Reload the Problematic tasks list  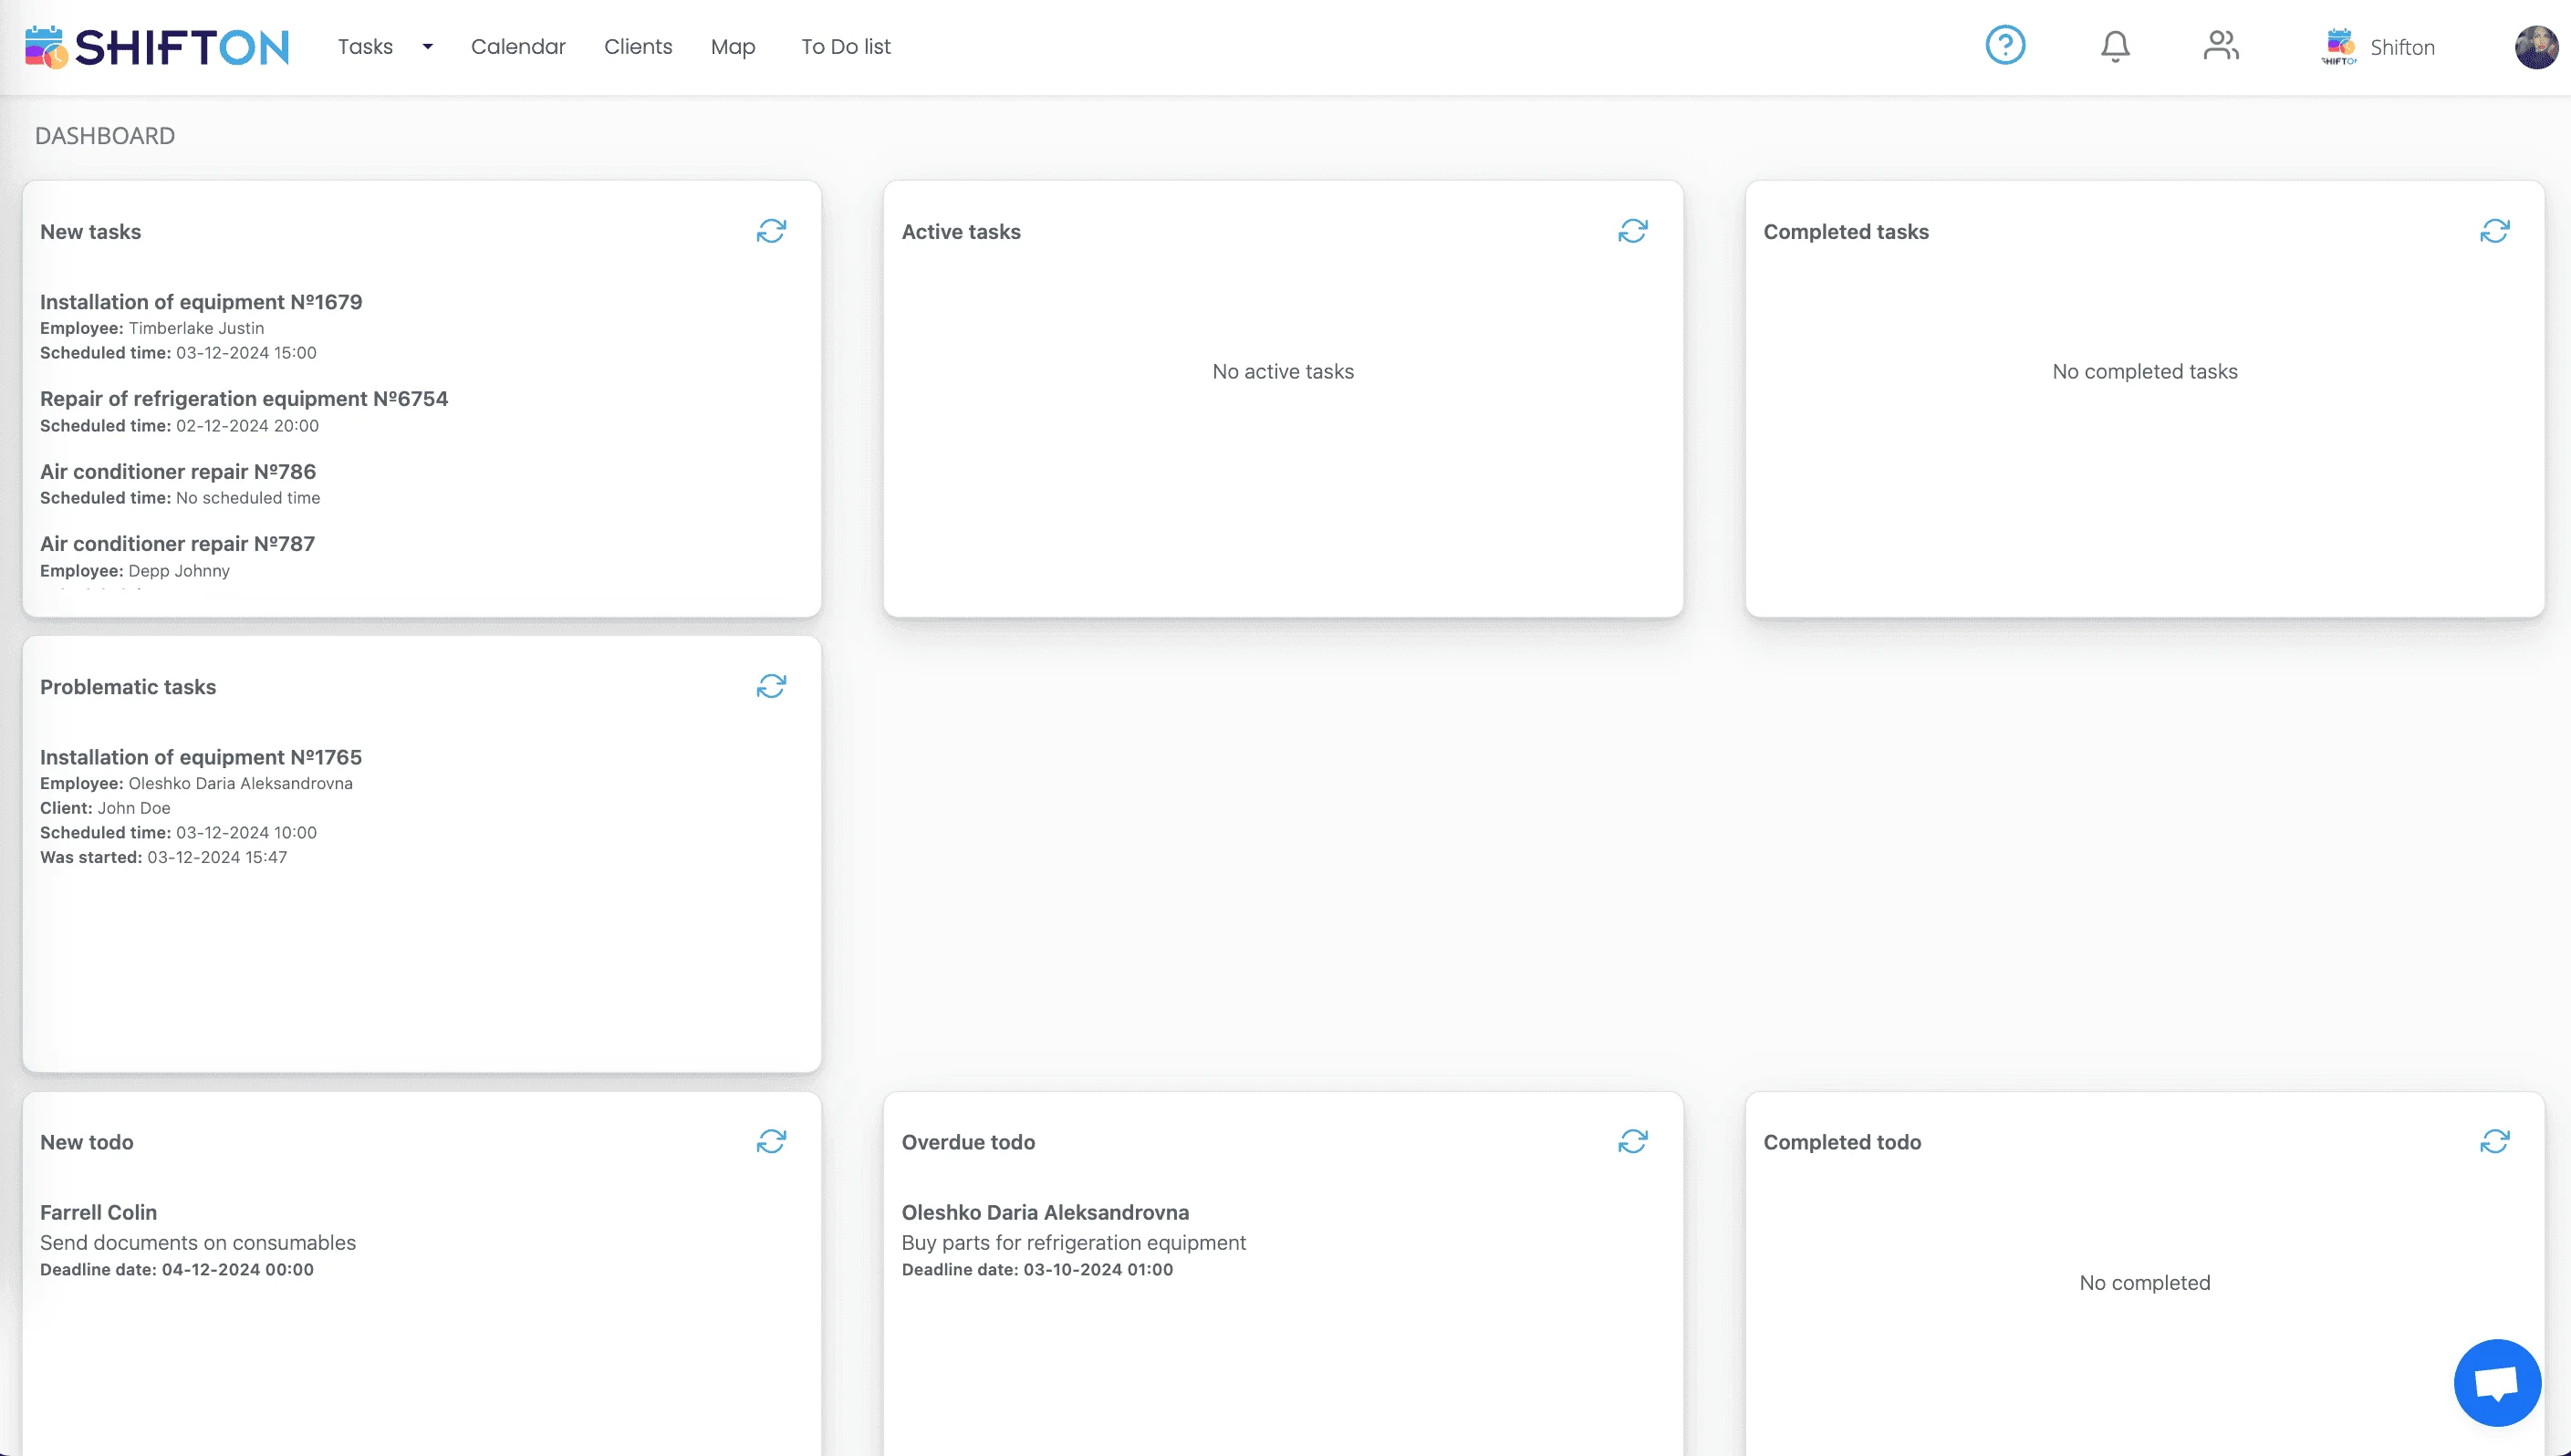(771, 686)
